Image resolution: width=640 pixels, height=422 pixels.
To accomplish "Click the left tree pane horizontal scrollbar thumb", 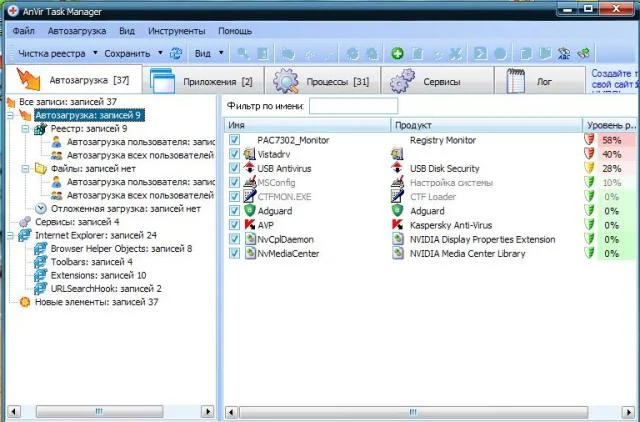I will point(99,411).
